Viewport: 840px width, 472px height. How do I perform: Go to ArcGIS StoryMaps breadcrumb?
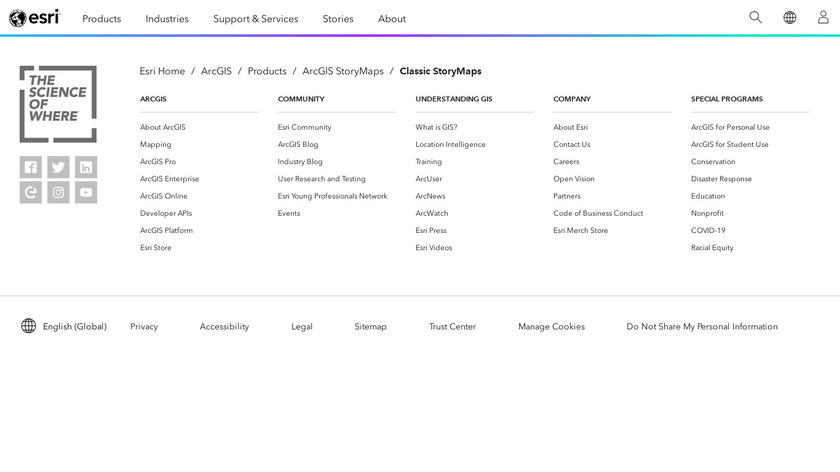(343, 71)
